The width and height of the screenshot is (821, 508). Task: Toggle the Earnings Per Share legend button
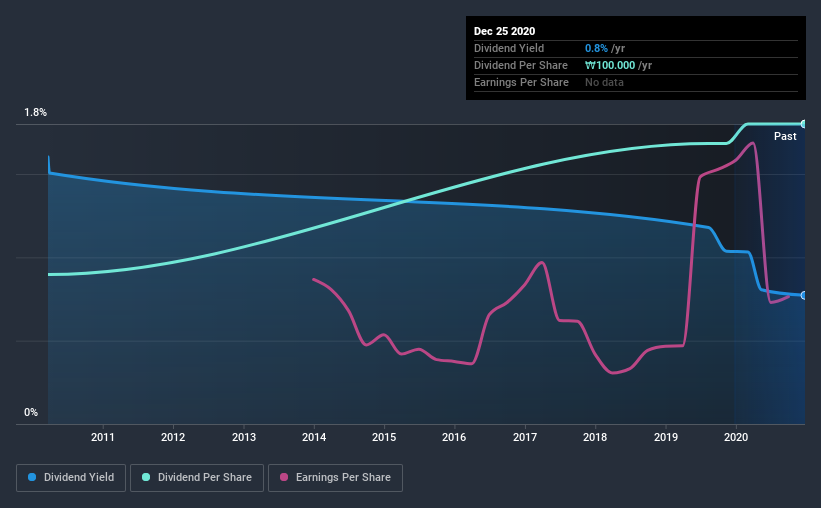tap(335, 478)
